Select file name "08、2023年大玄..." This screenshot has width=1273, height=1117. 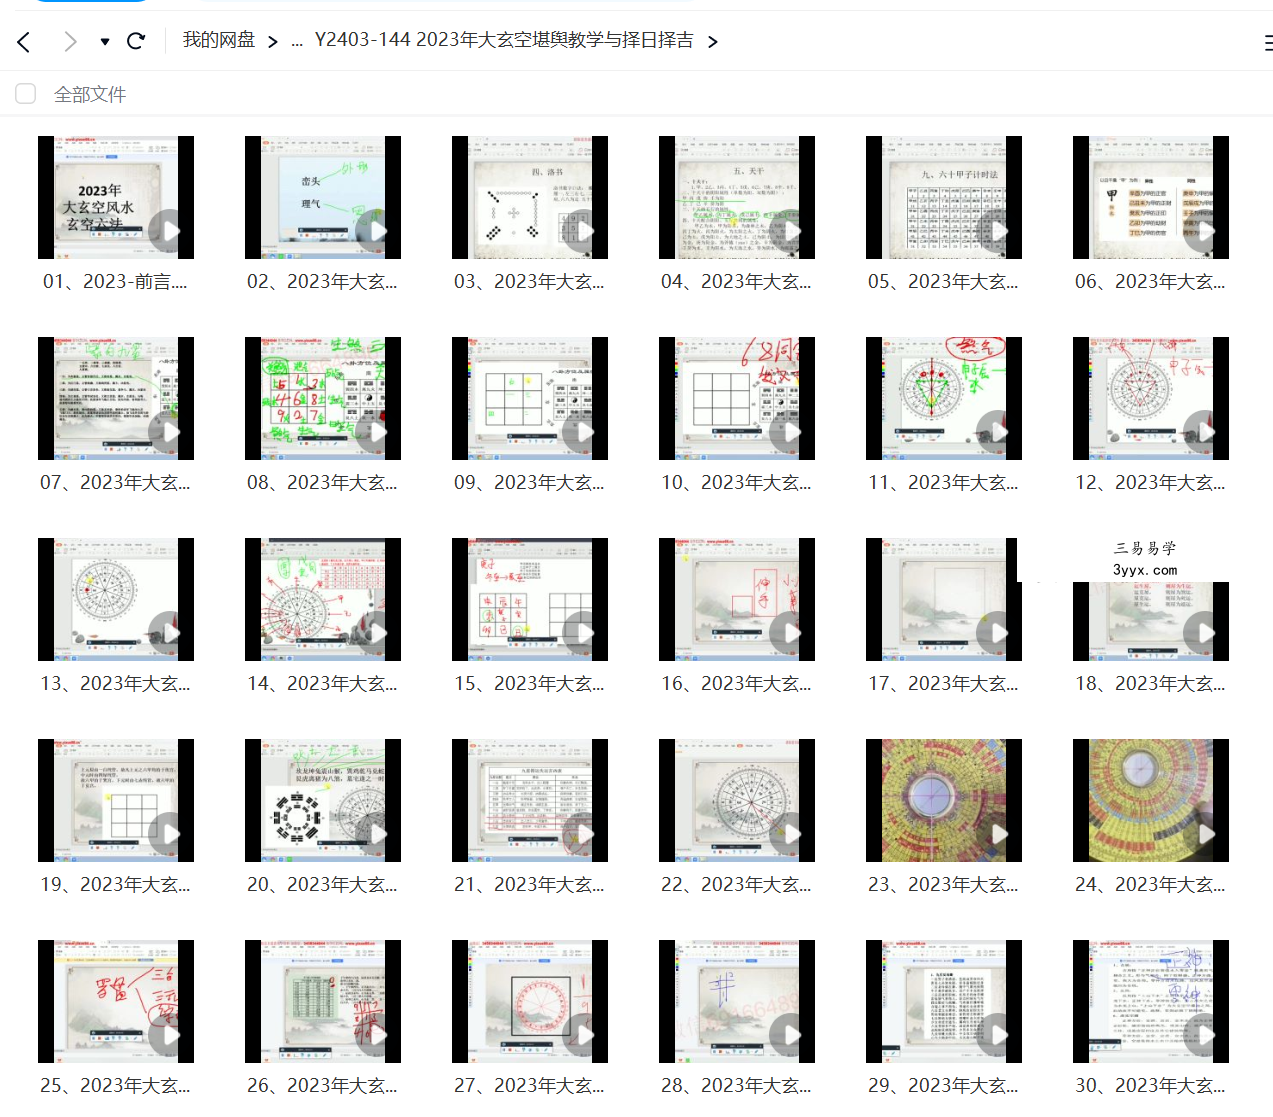click(x=322, y=483)
